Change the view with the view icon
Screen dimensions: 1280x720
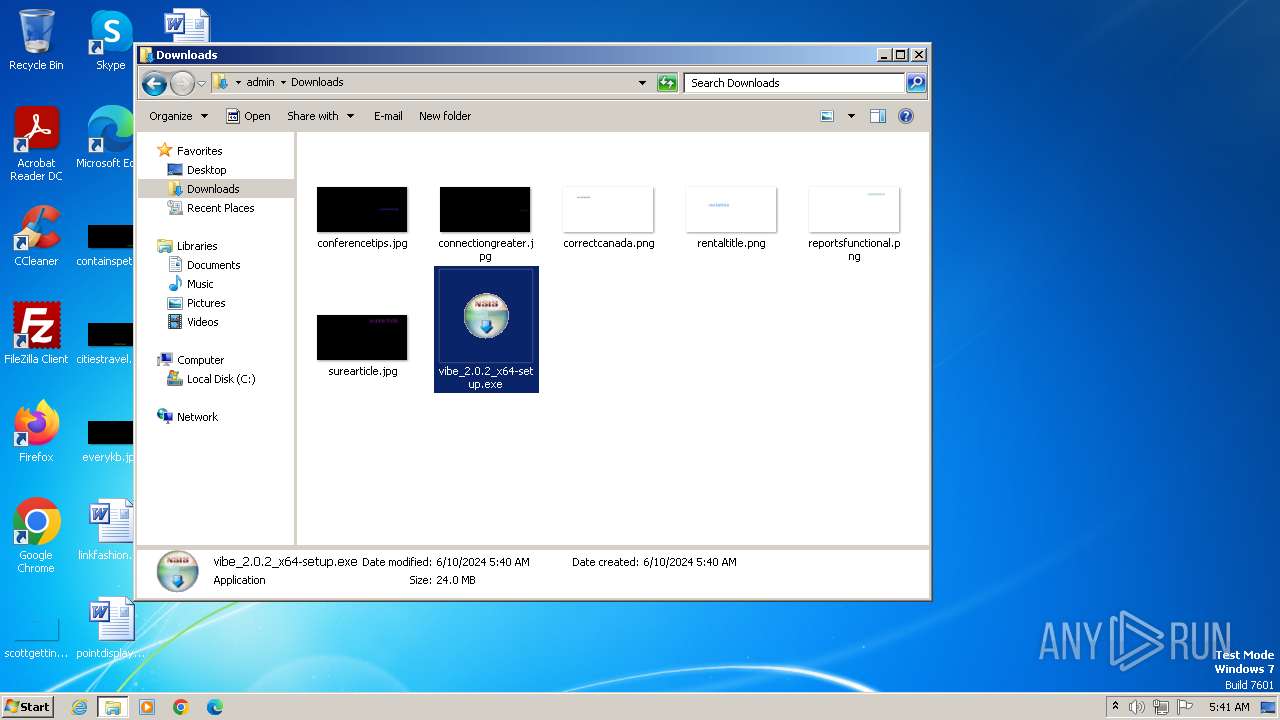(x=827, y=116)
